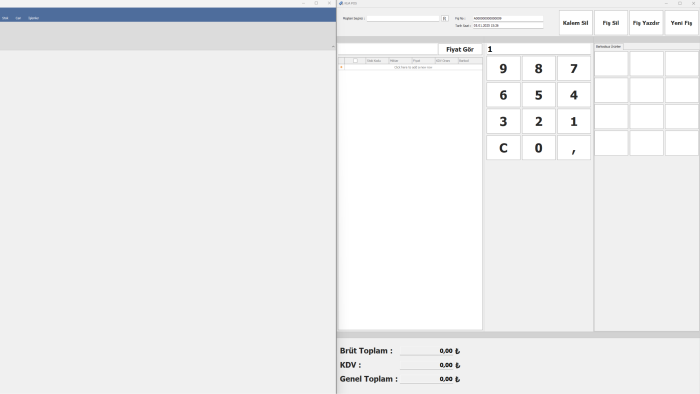Close the left window
Image resolution: width=700 pixels, height=394 pixels.
[329, 3]
